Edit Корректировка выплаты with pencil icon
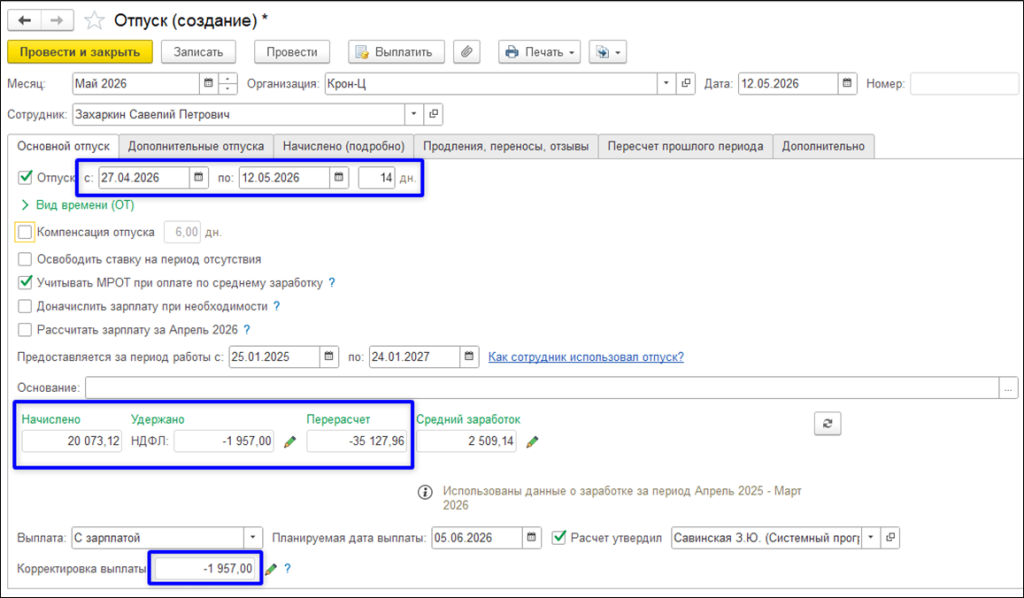This screenshot has width=1024, height=598. coord(271,569)
